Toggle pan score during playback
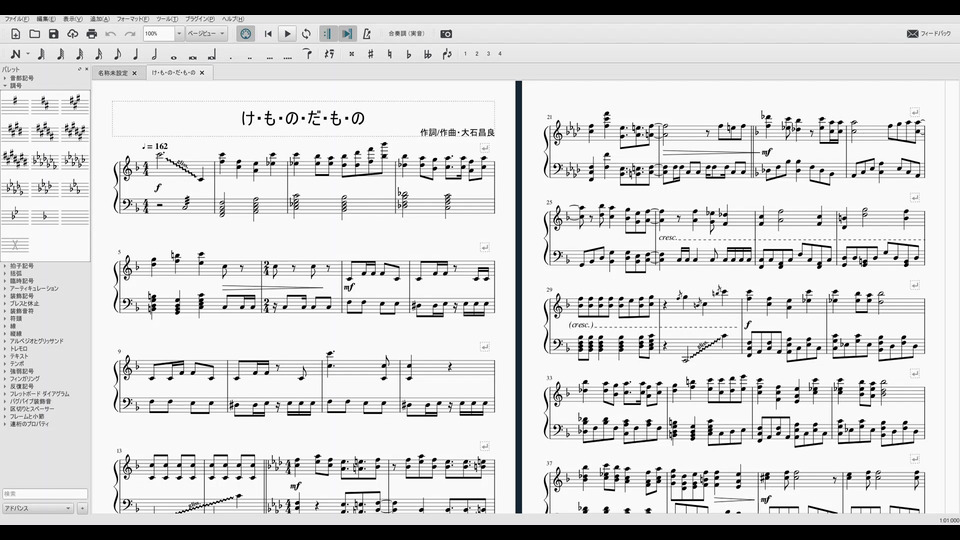This screenshot has height=540, width=960. [x=347, y=34]
